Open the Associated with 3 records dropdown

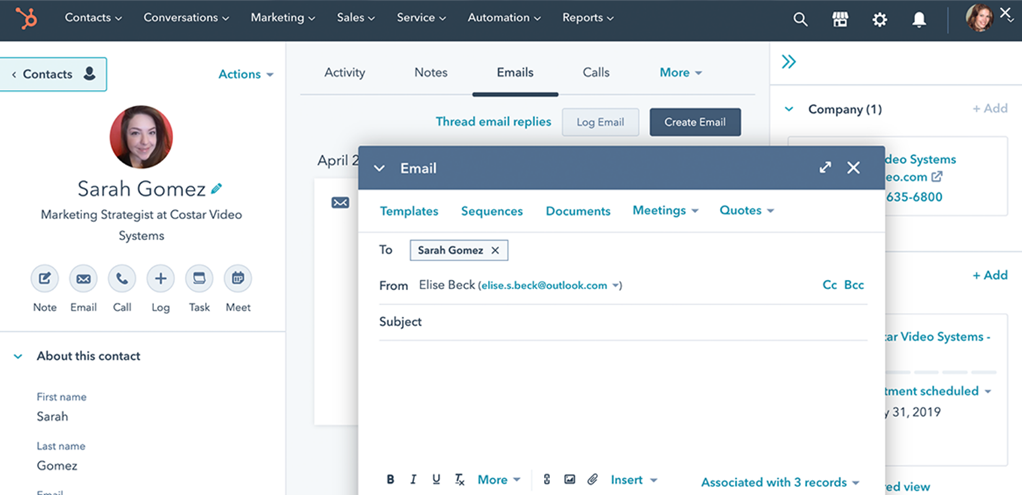tap(780, 482)
